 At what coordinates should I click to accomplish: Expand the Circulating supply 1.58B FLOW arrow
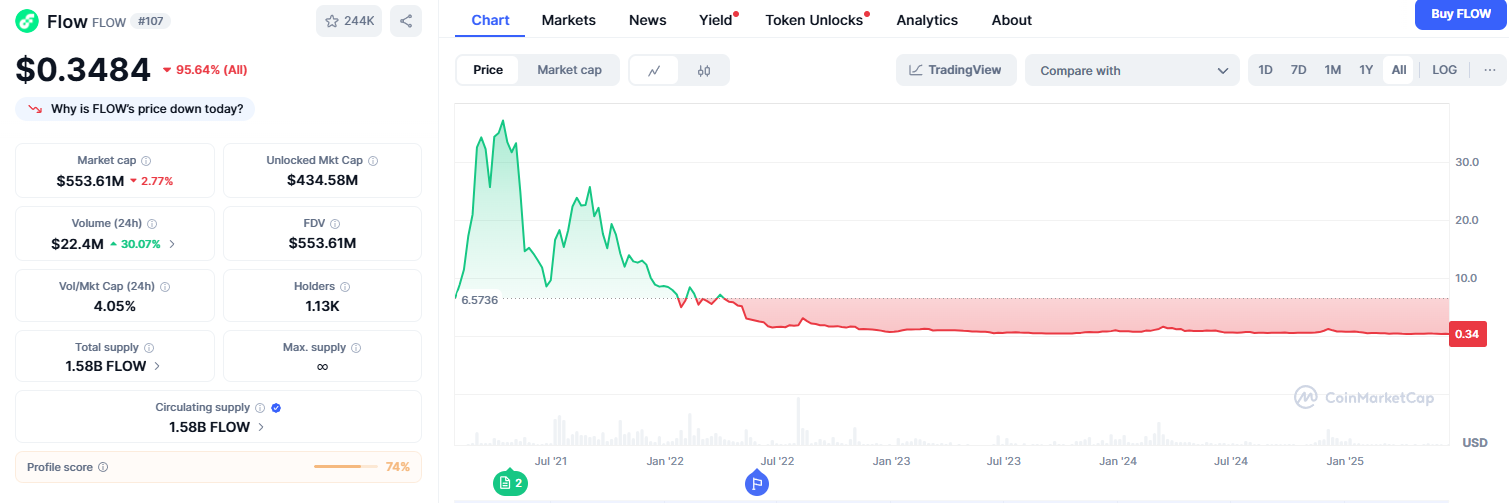click(x=261, y=427)
